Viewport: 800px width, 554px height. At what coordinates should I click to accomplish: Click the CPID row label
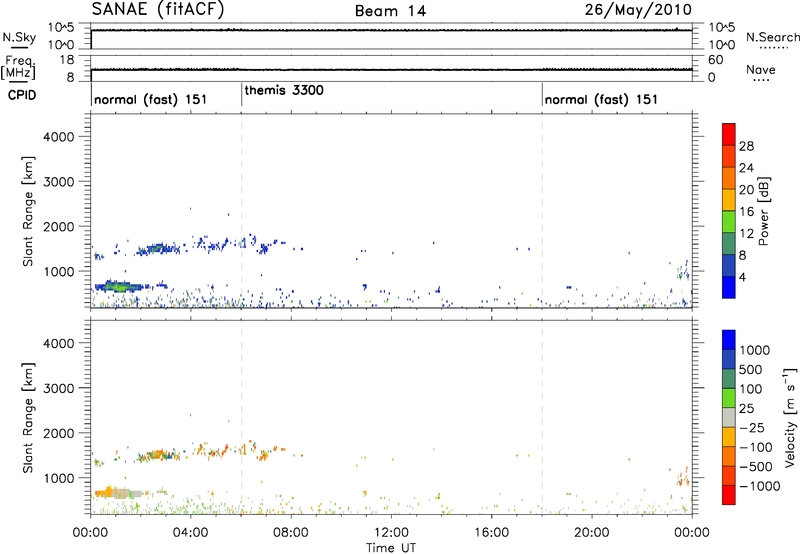[x=22, y=95]
